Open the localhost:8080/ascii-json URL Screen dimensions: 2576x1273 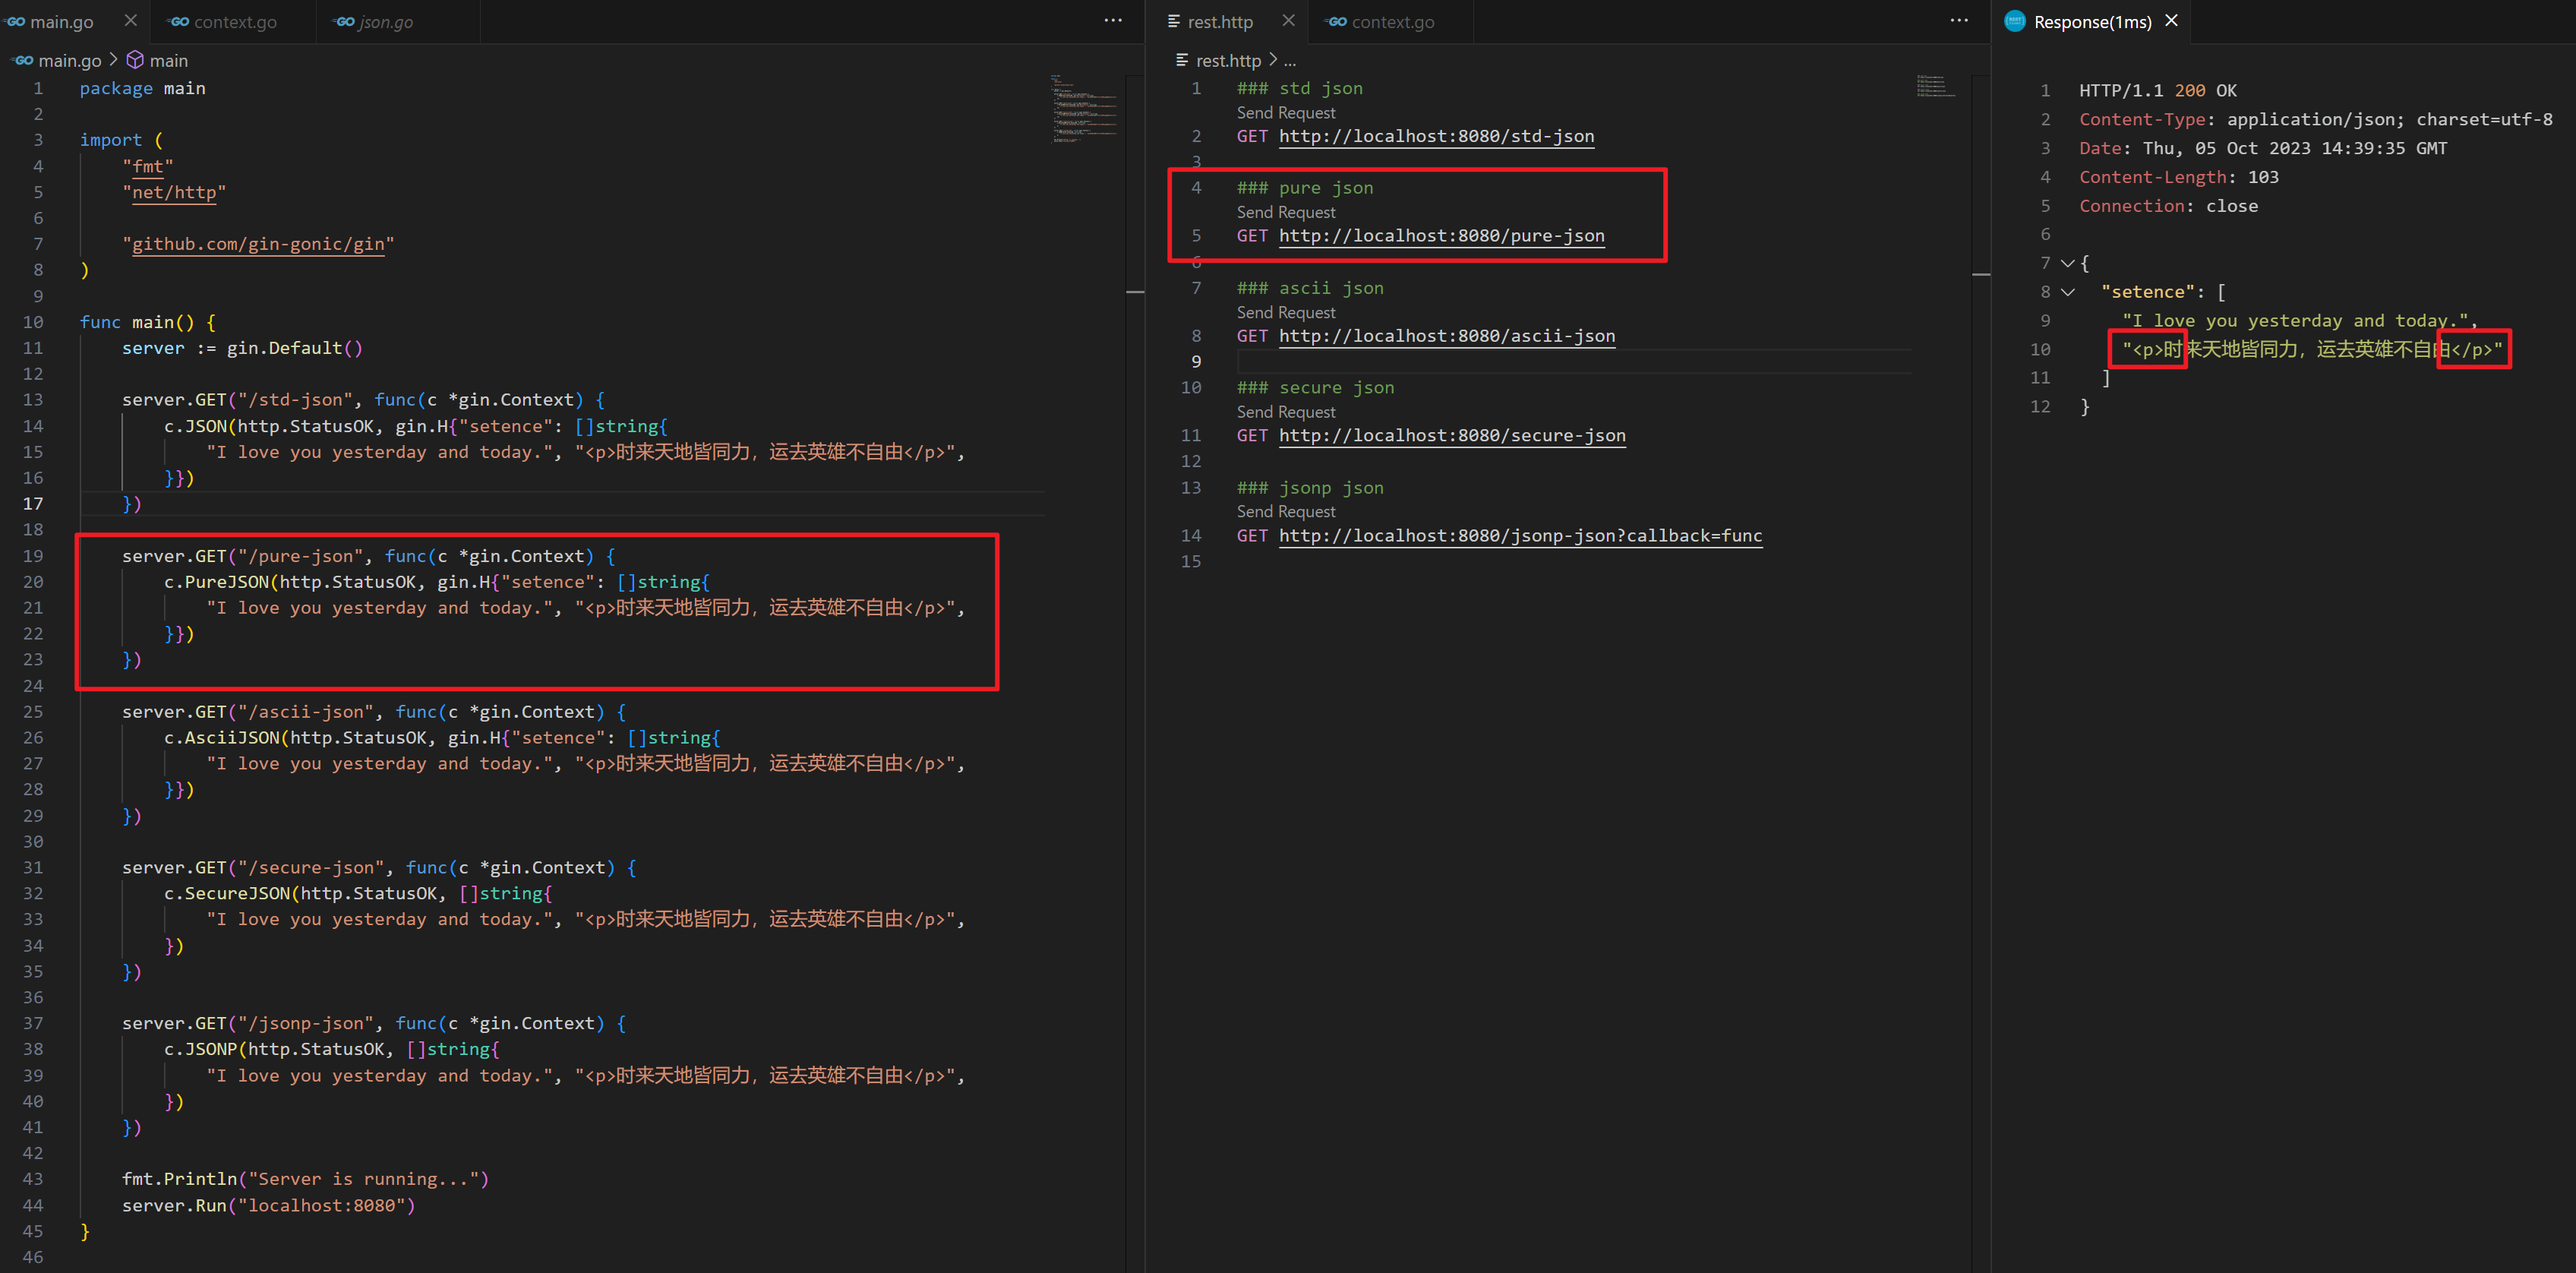(x=1447, y=336)
